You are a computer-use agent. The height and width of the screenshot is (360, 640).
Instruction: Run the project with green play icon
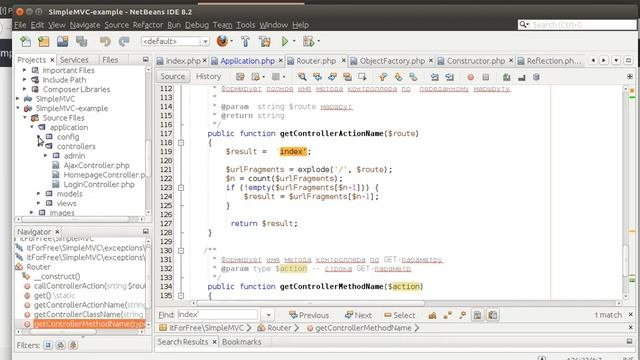tap(285, 41)
